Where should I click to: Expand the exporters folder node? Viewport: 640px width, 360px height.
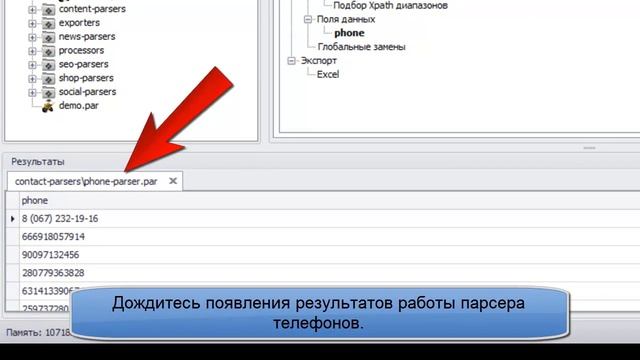(x=32, y=23)
